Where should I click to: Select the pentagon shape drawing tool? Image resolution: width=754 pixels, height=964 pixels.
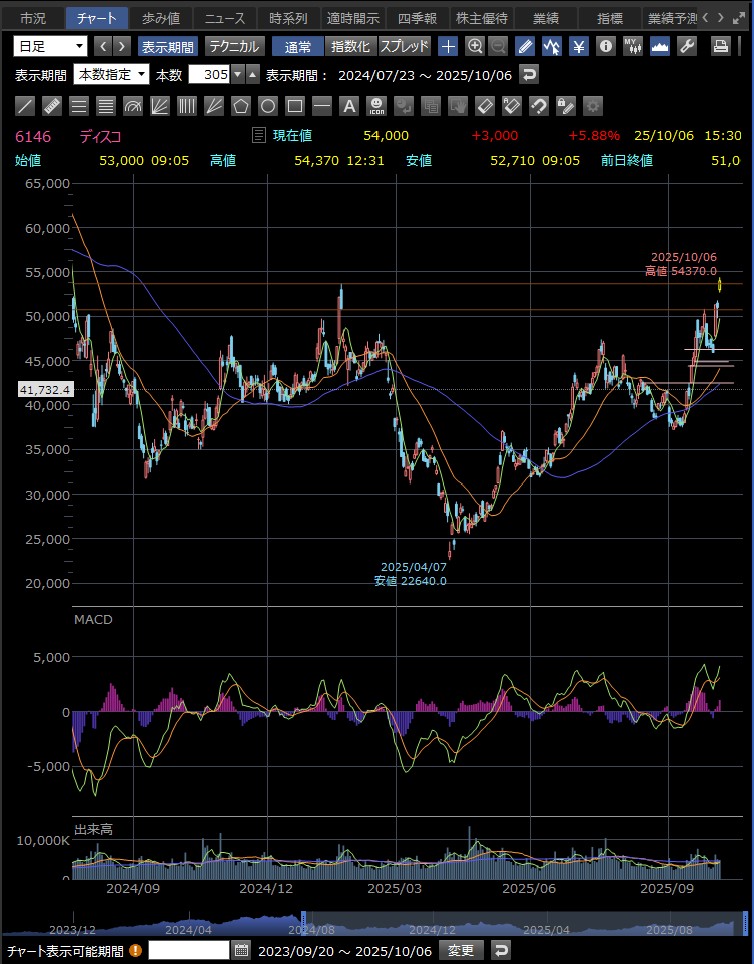coord(241,106)
